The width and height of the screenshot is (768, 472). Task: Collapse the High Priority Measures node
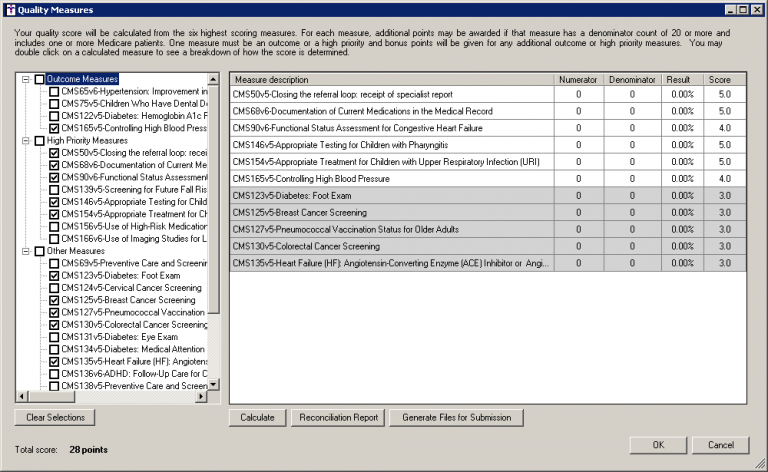(x=26, y=141)
